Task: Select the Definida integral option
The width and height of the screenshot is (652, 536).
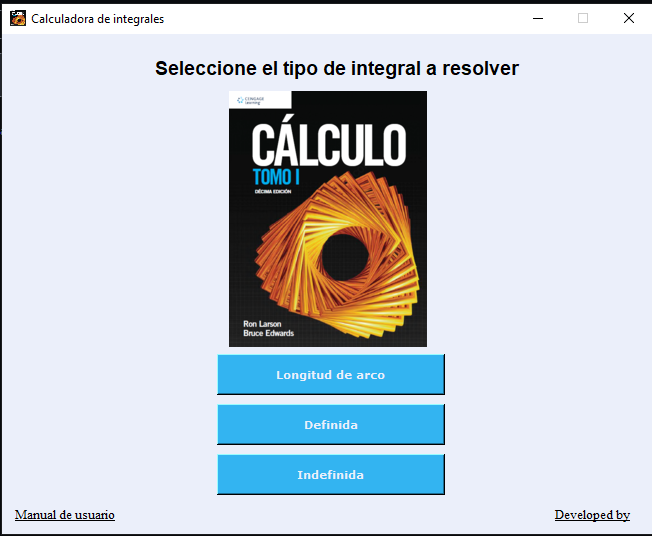Action: [x=331, y=425]
